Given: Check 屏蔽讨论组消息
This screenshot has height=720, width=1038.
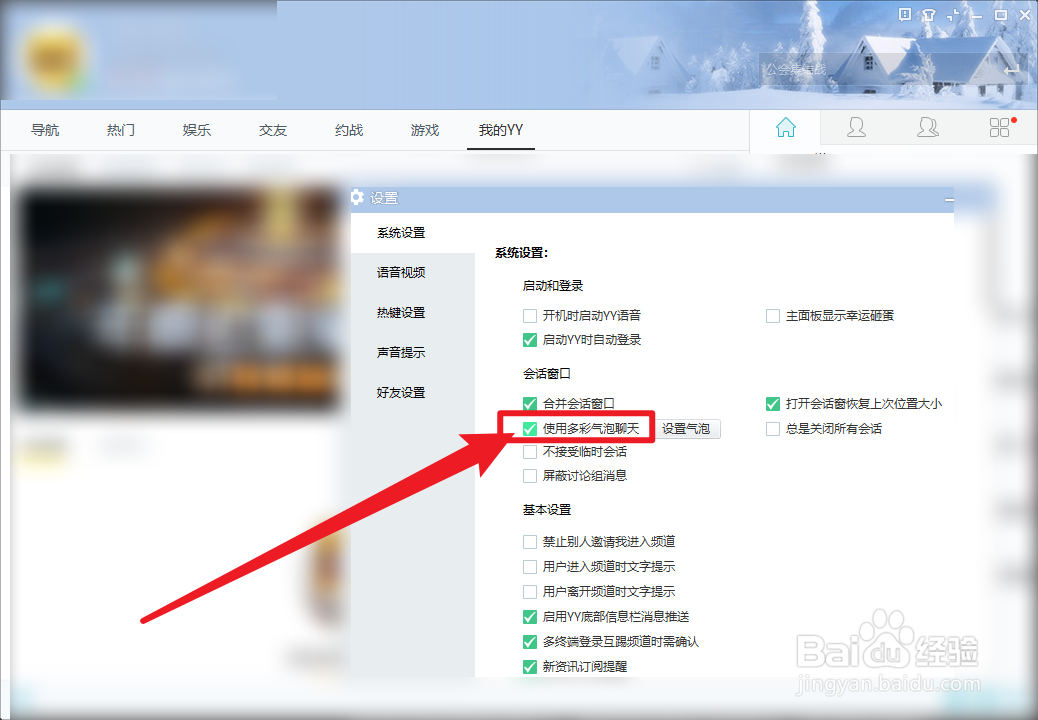Looking at the screenshot, I should (530, 476).
